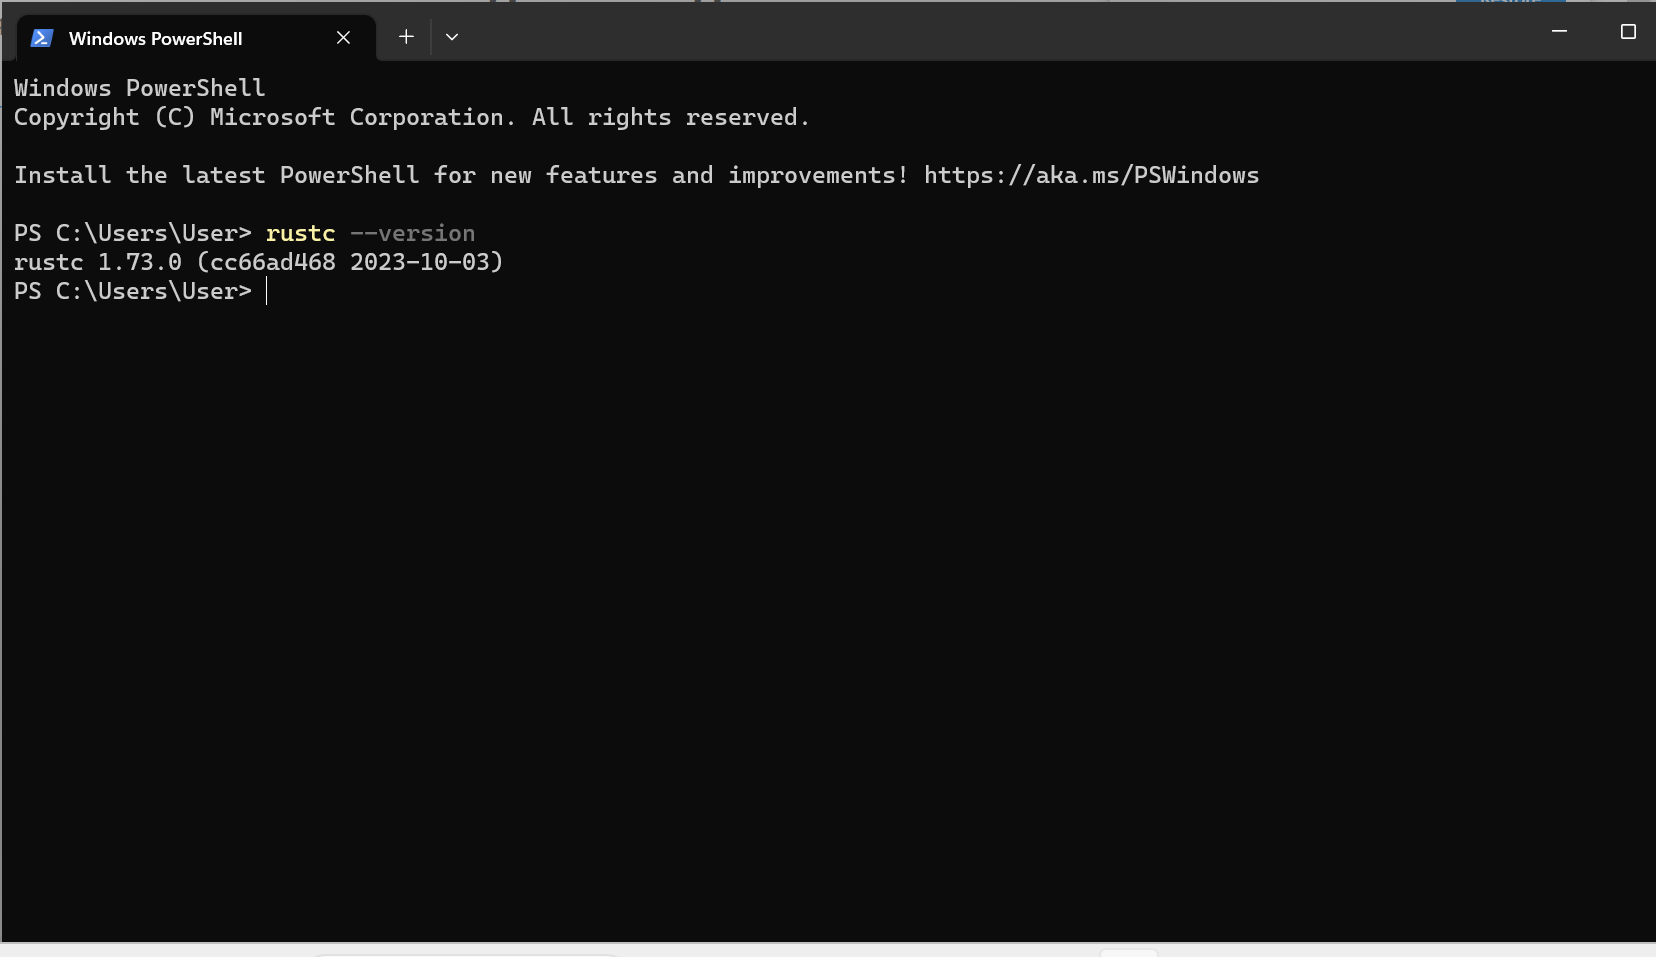The width and height of the screenshot is (1656, 957).
Task: Maximize the terminal window
Action: click(1628, 32)
